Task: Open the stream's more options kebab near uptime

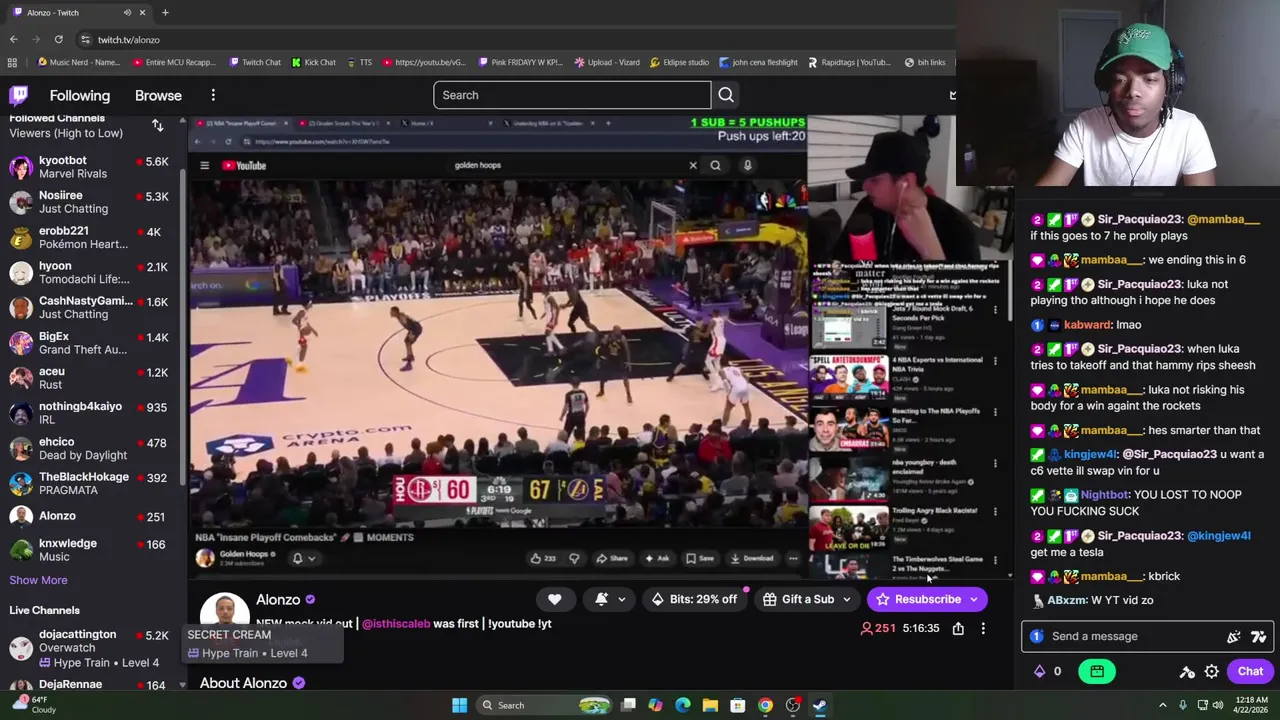Action: point(983,628)
